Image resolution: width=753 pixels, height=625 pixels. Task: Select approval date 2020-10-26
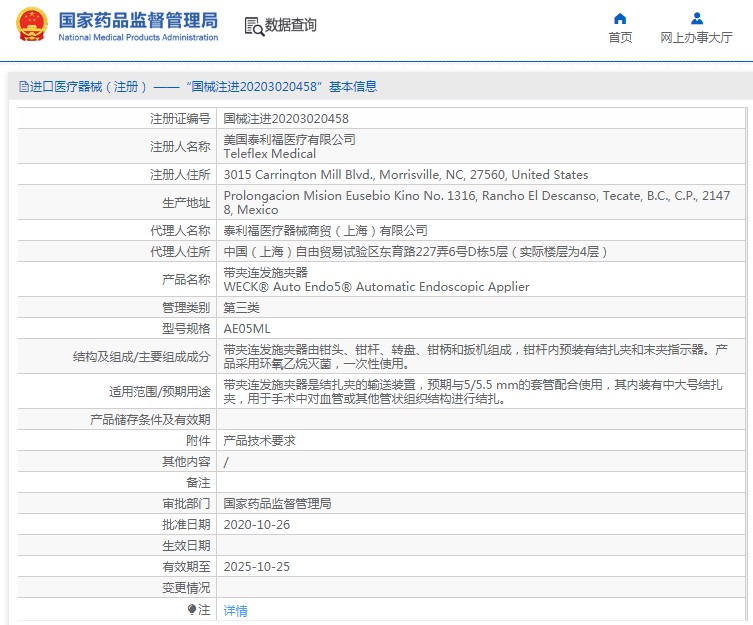(257, 525)
